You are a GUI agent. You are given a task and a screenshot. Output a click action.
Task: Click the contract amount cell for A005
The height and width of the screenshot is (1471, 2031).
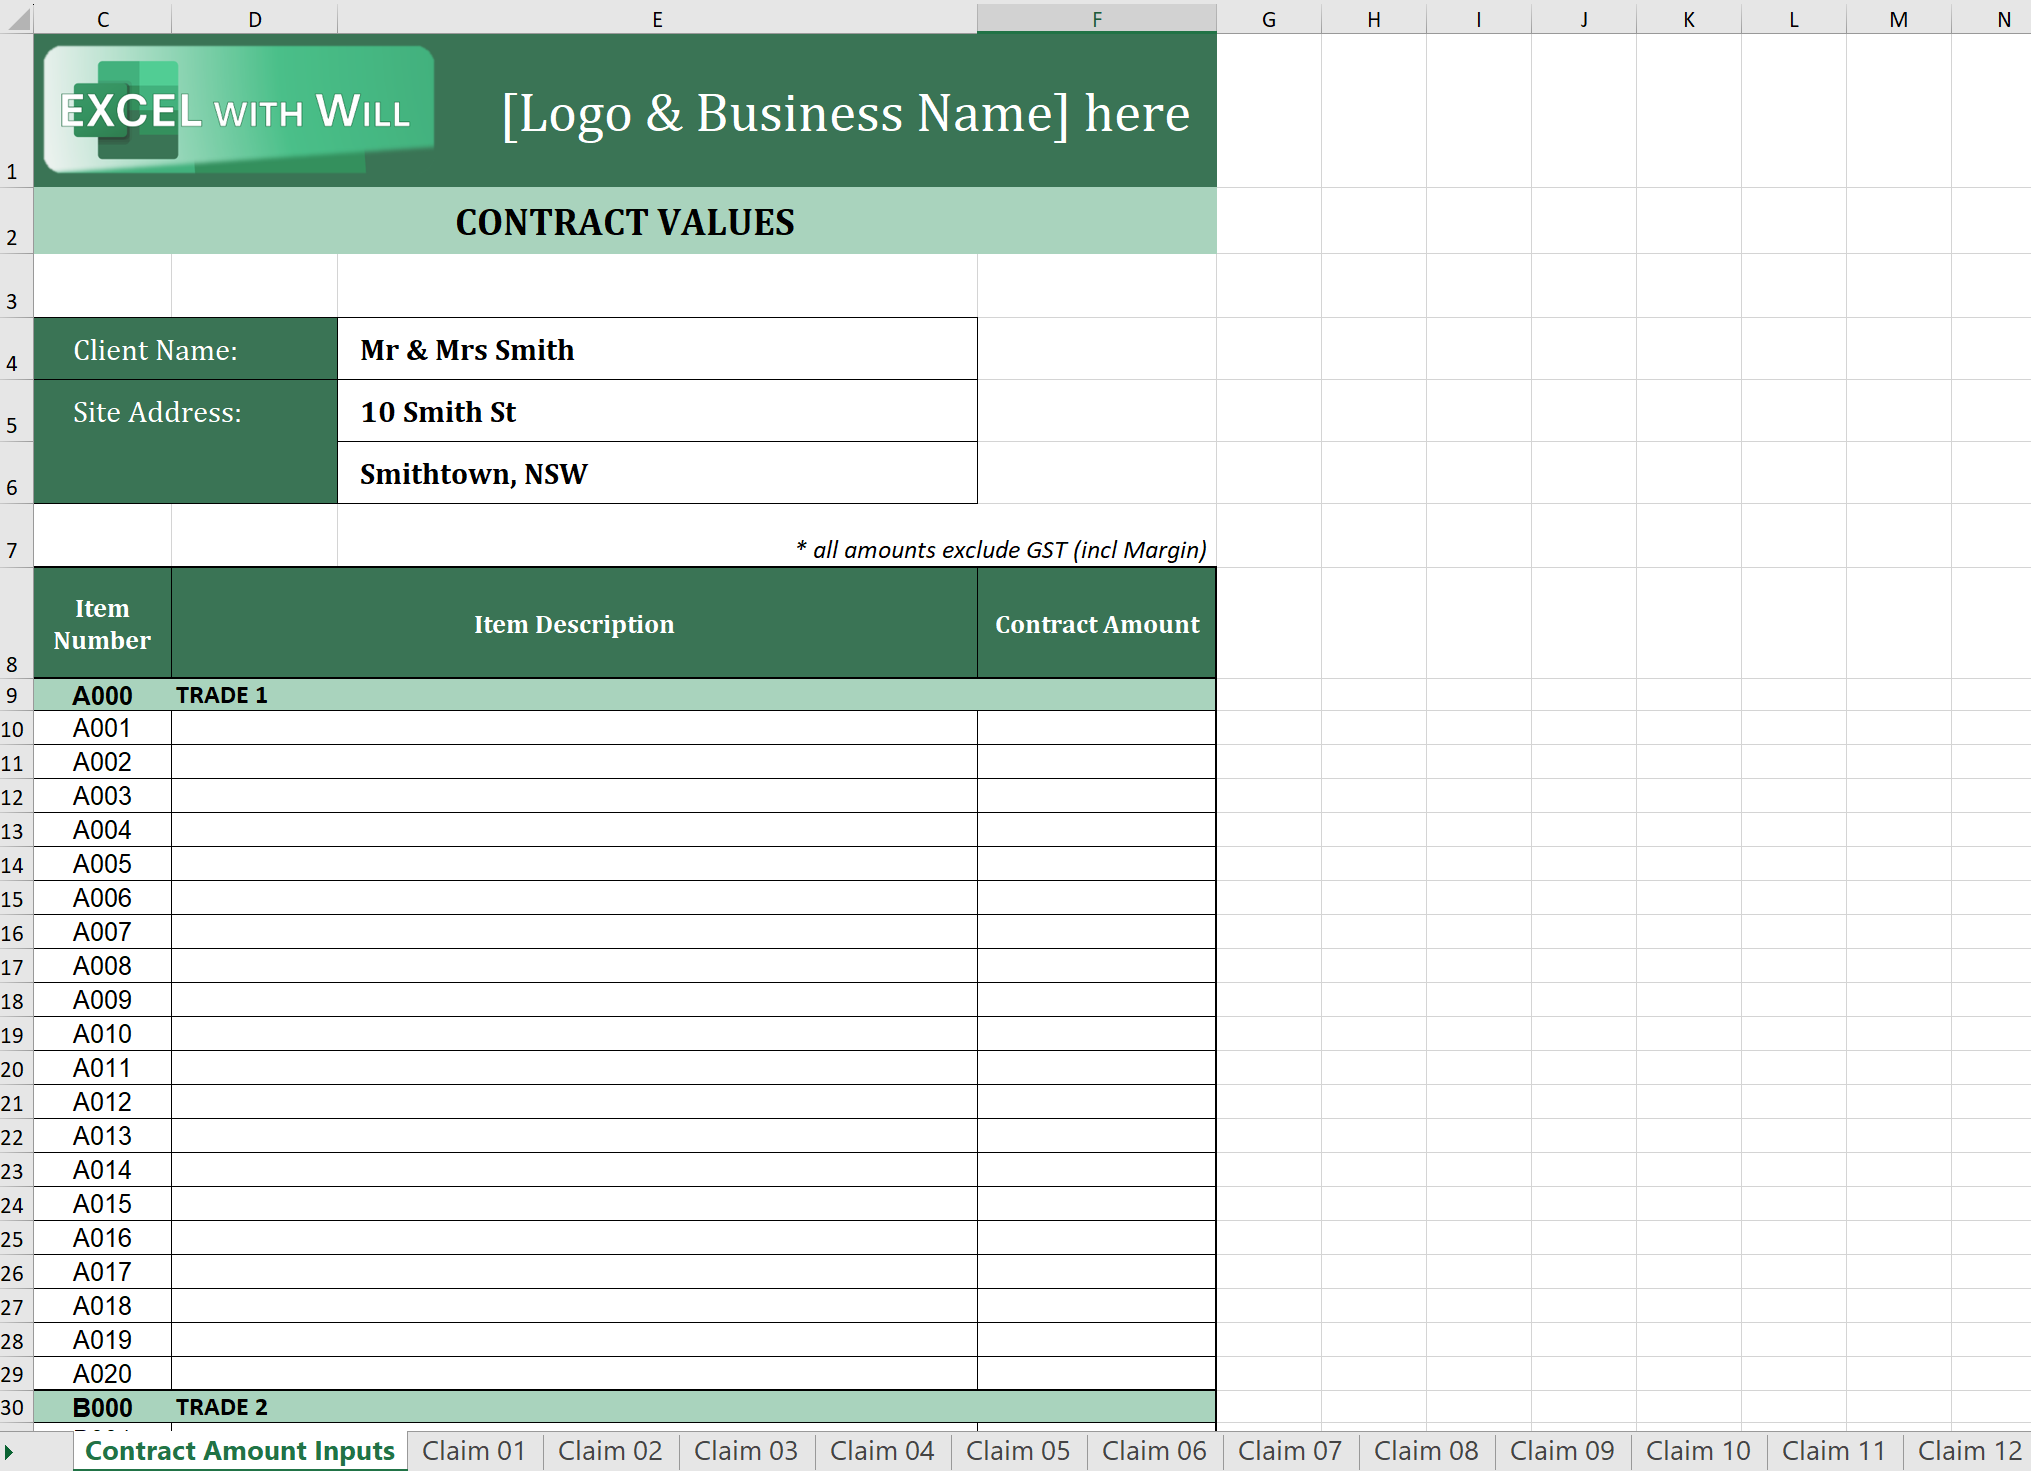pos(1096,864)
